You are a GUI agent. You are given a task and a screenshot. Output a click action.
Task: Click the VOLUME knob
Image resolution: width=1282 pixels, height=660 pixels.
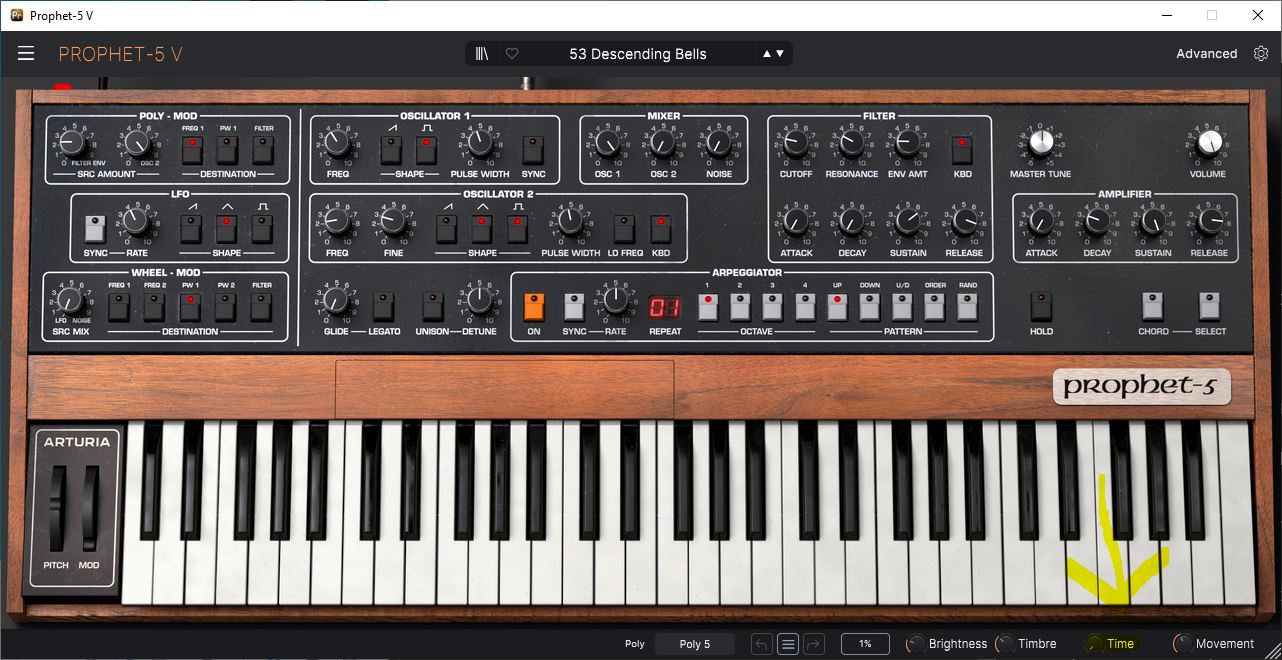(1208, 143)
